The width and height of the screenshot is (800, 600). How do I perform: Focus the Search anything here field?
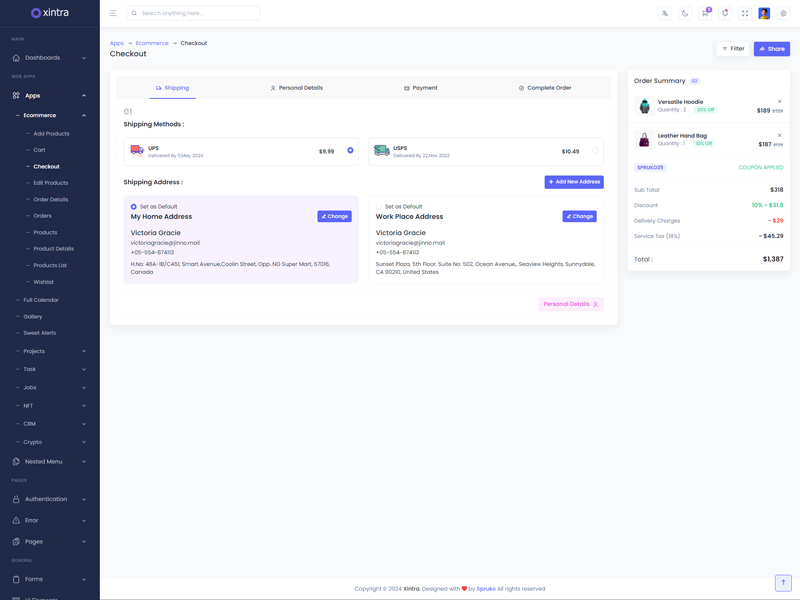pos(195,13)
